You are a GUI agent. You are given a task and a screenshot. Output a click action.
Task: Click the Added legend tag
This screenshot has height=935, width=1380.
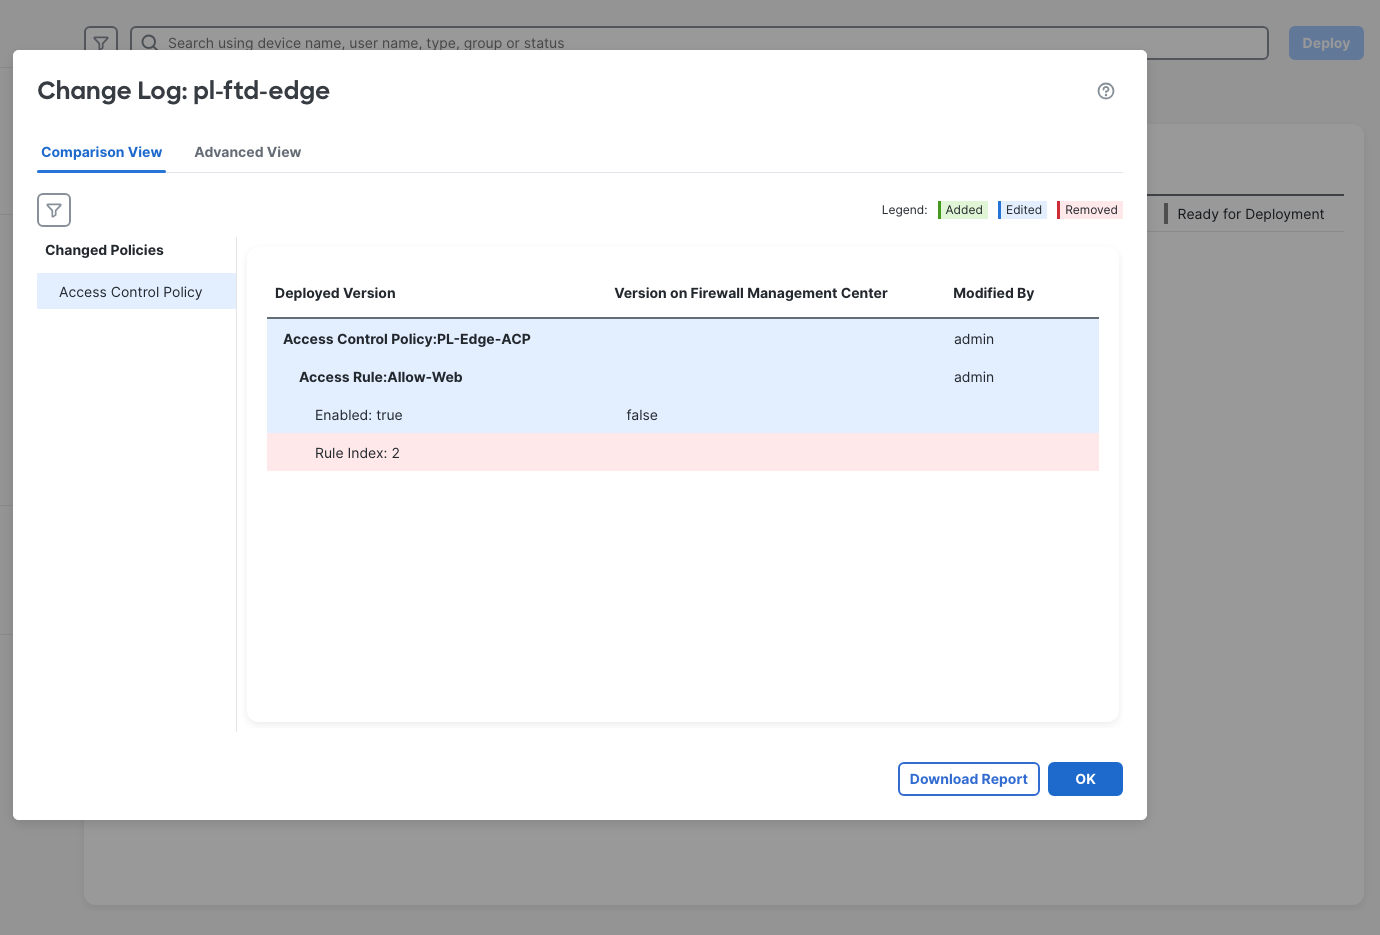(963, 210)
